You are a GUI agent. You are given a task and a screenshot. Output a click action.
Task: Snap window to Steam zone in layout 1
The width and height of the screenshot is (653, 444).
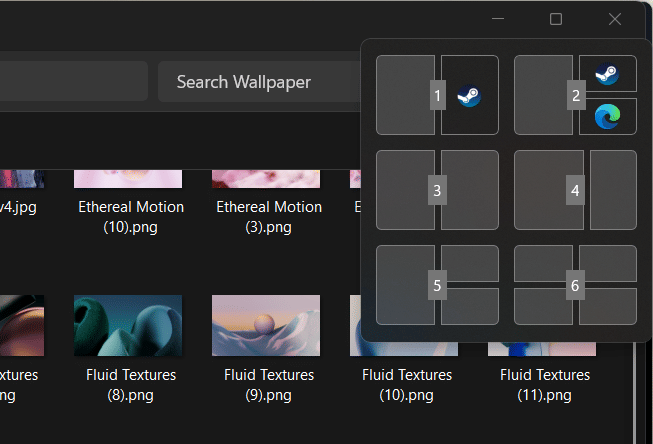tap(470, 95)
